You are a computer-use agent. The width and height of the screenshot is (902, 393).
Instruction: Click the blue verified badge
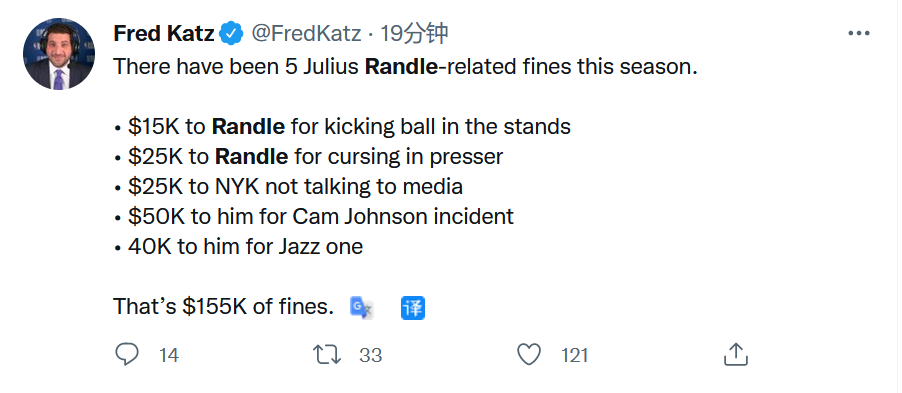[x=232, y=34]
